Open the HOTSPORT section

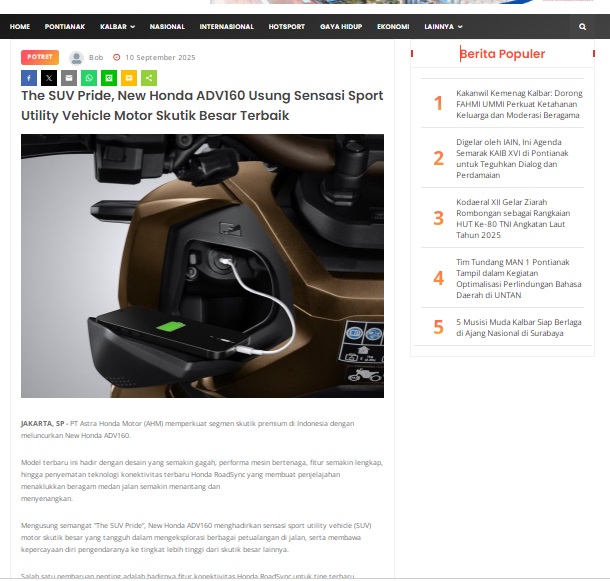tap(287, 26)
